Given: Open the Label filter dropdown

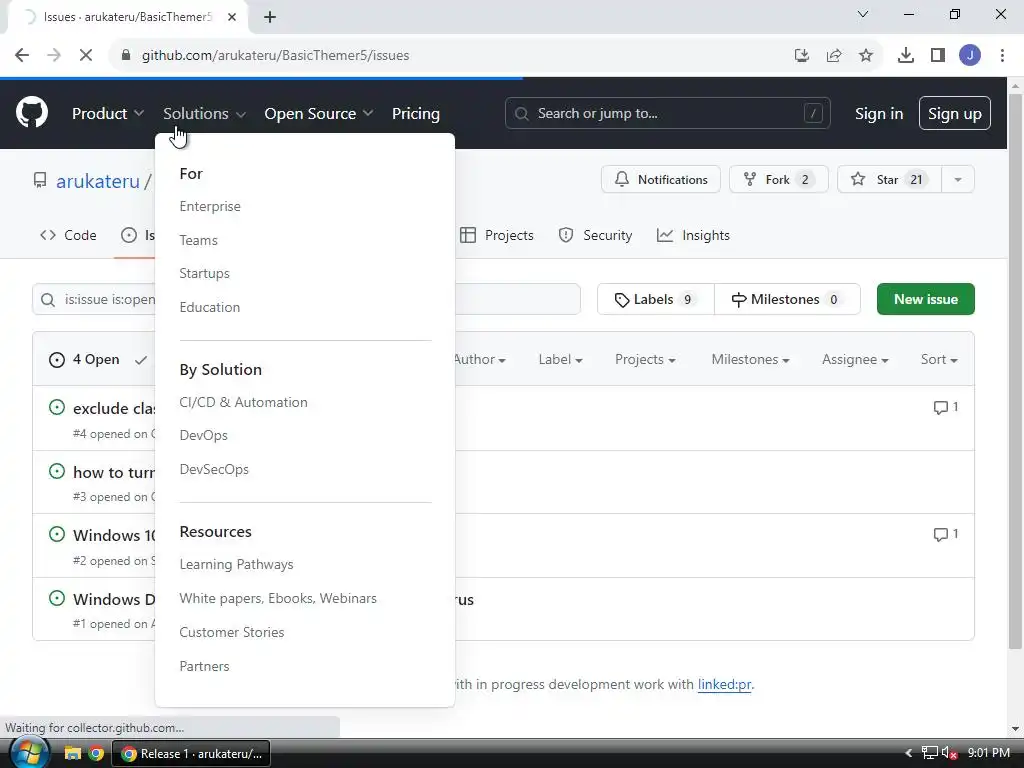Looking at the screenshot, I should (x=560, y=359).
